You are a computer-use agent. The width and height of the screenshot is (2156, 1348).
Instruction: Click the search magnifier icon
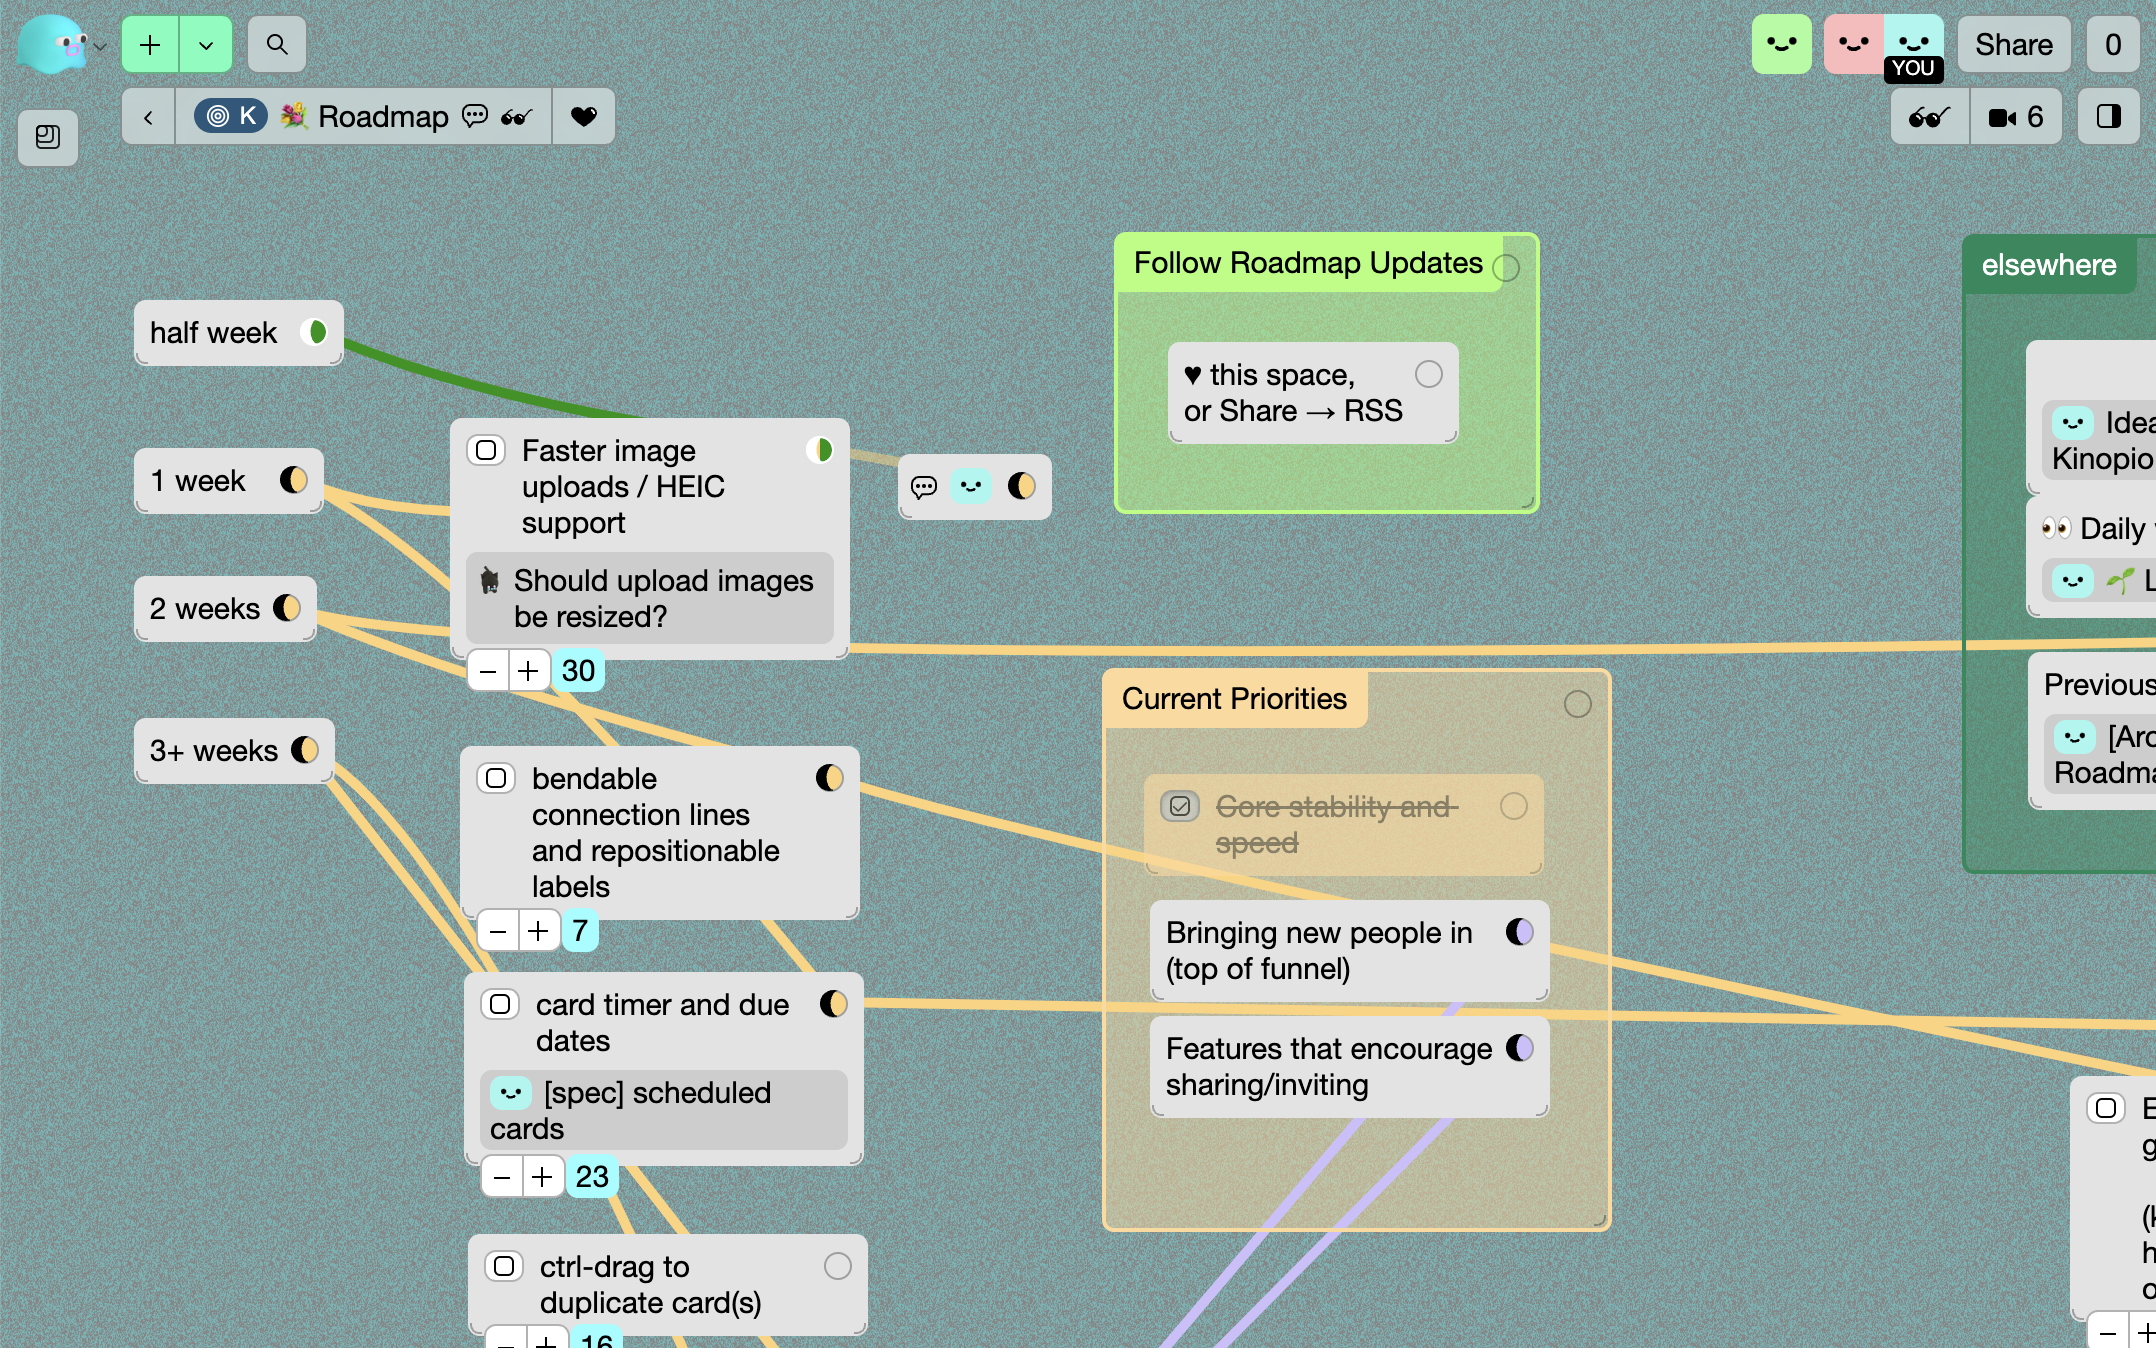coord(277,45)
